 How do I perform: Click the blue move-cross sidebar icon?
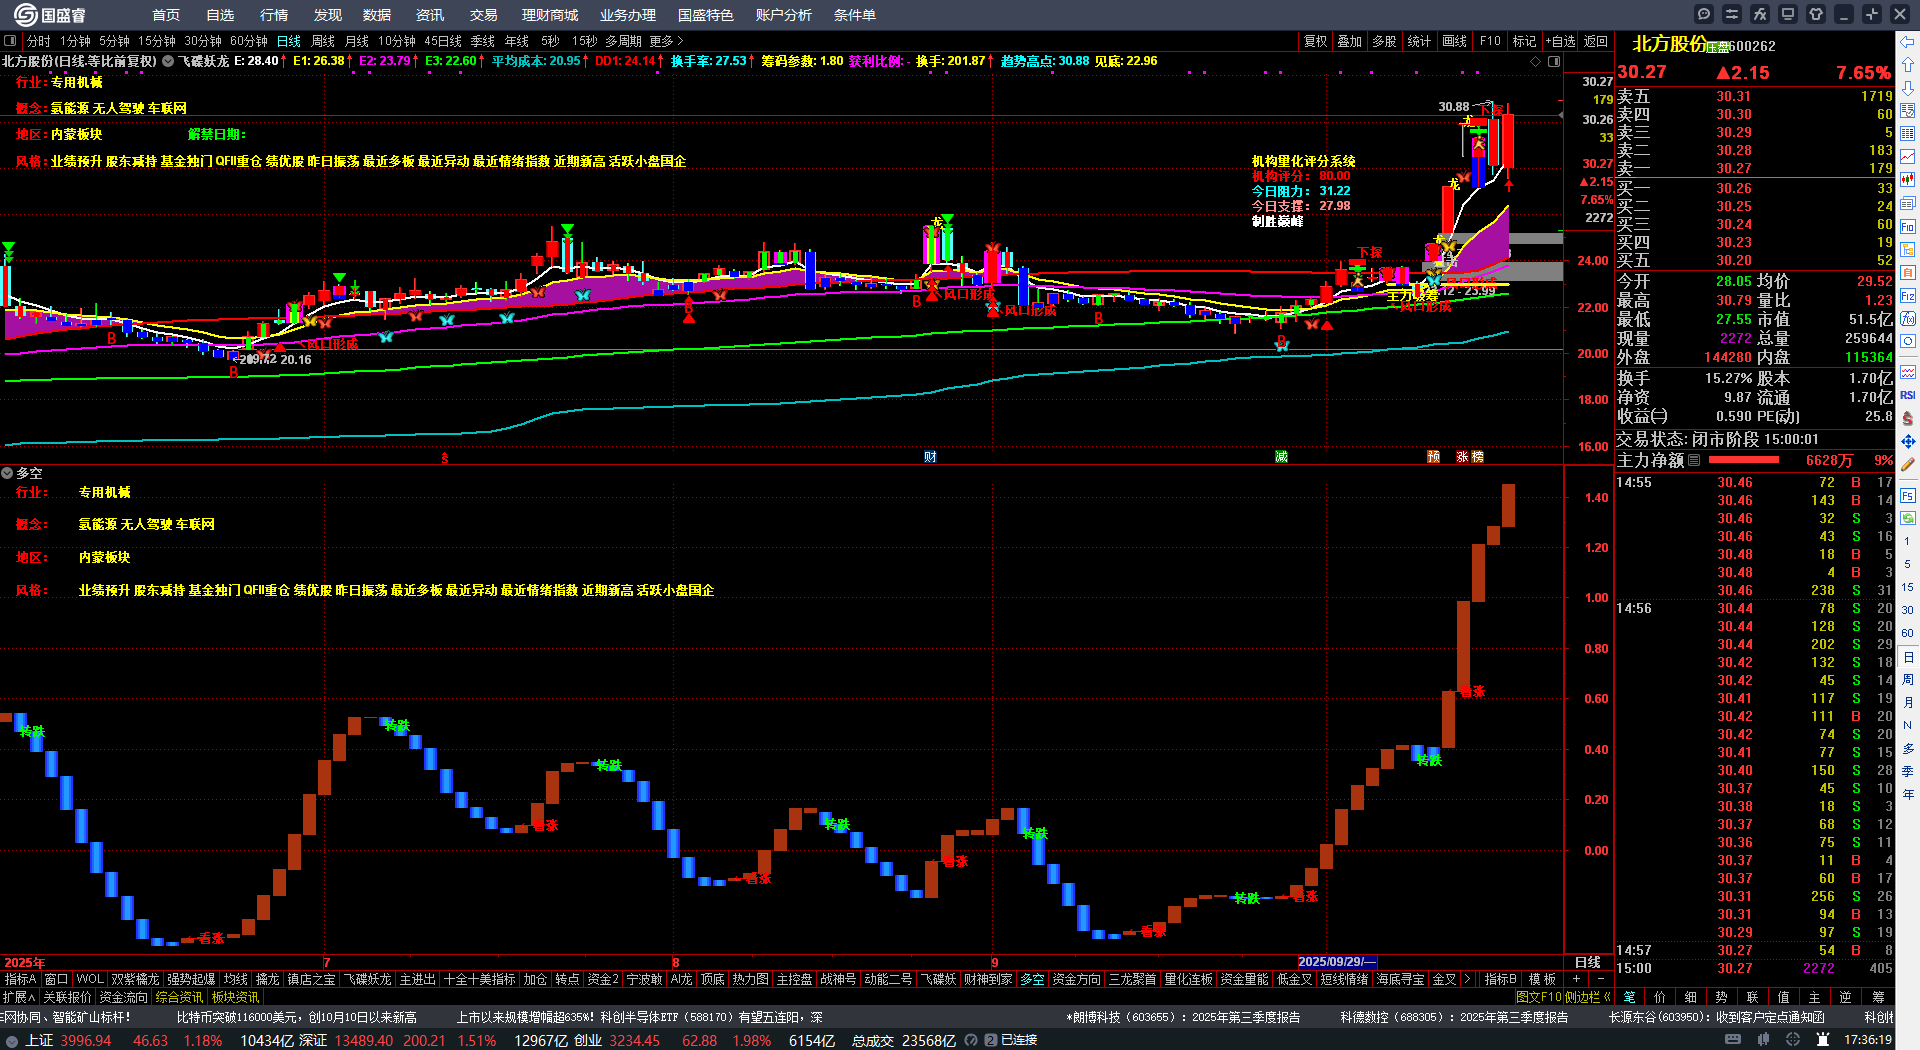(x=1908, y=441)
